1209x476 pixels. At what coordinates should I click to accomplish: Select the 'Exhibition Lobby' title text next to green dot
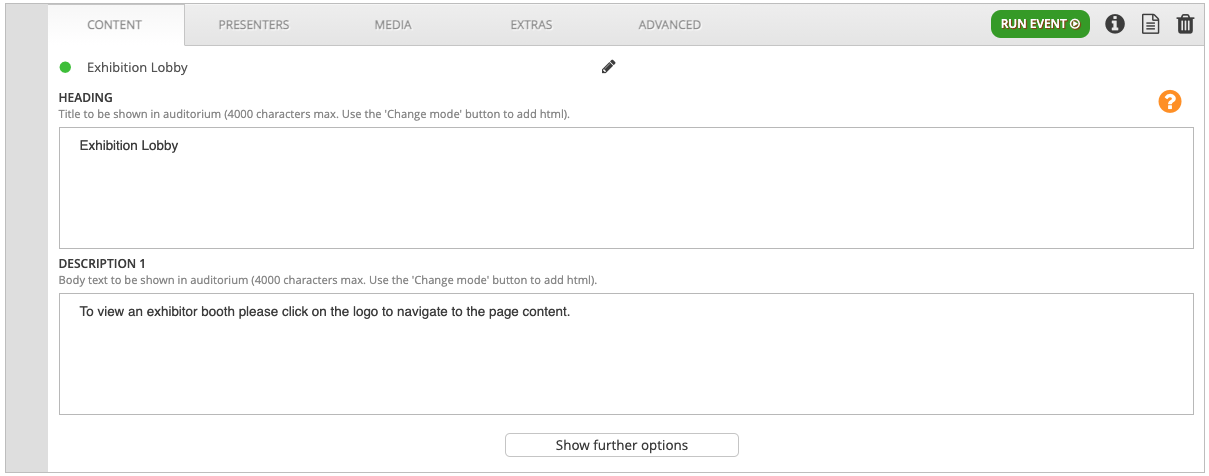coord(137,68)
